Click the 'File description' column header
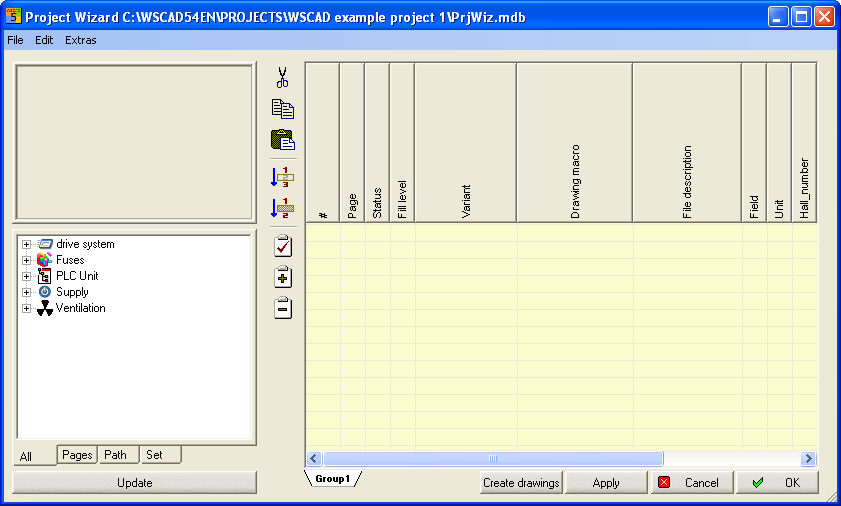This screenshot has height=506, width=841. [687, 142]
